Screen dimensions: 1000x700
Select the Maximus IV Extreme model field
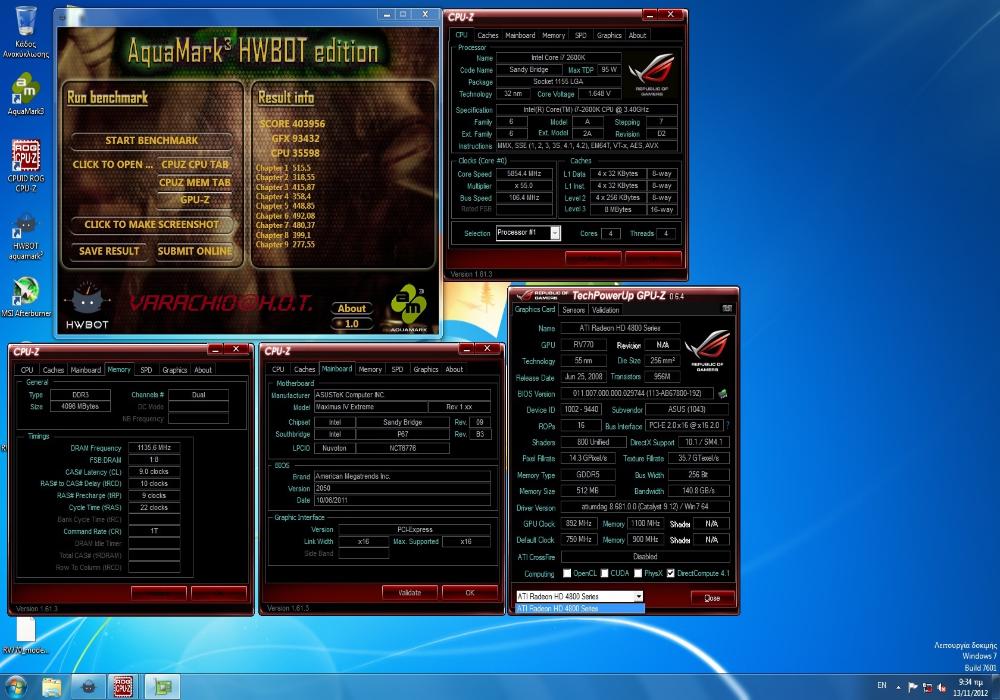(x=370, y=407)
